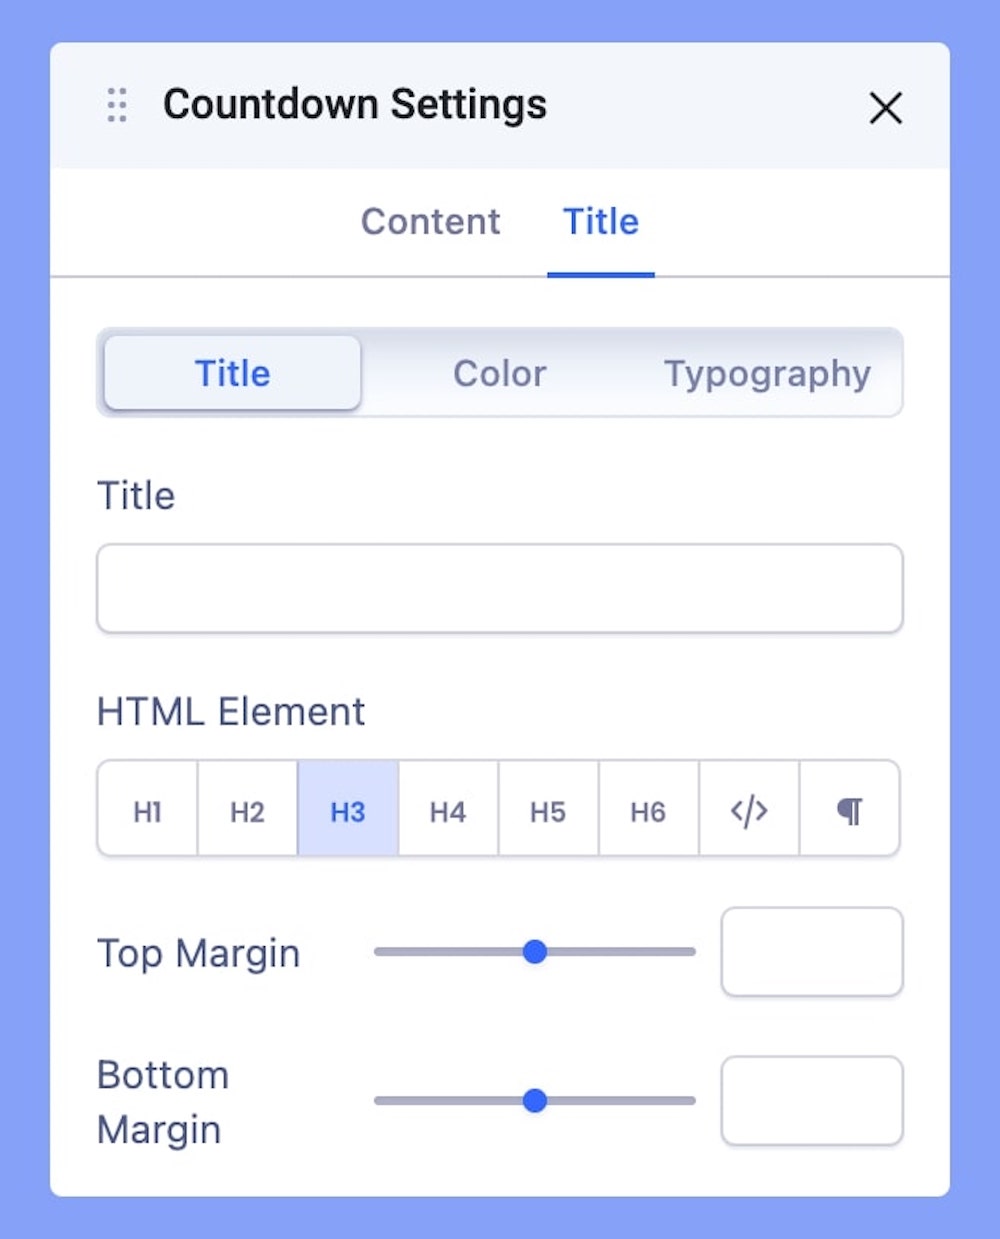Click the Bottom Margin value box

pyautogui.click(x=811, y=1101)
